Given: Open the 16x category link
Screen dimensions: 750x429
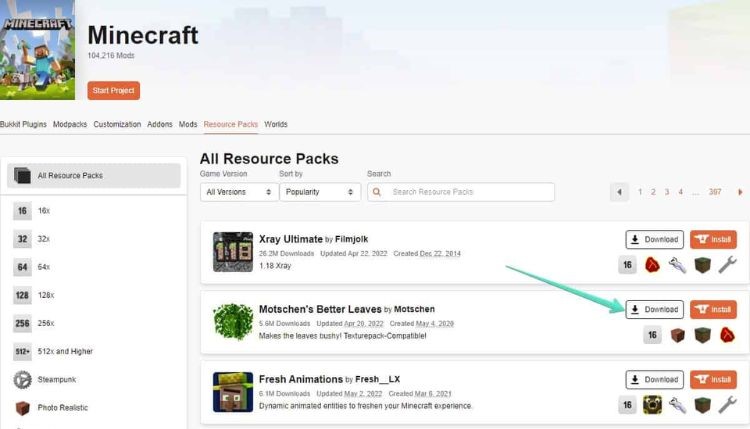Looking at the screenshot, I should coord(44,210).
